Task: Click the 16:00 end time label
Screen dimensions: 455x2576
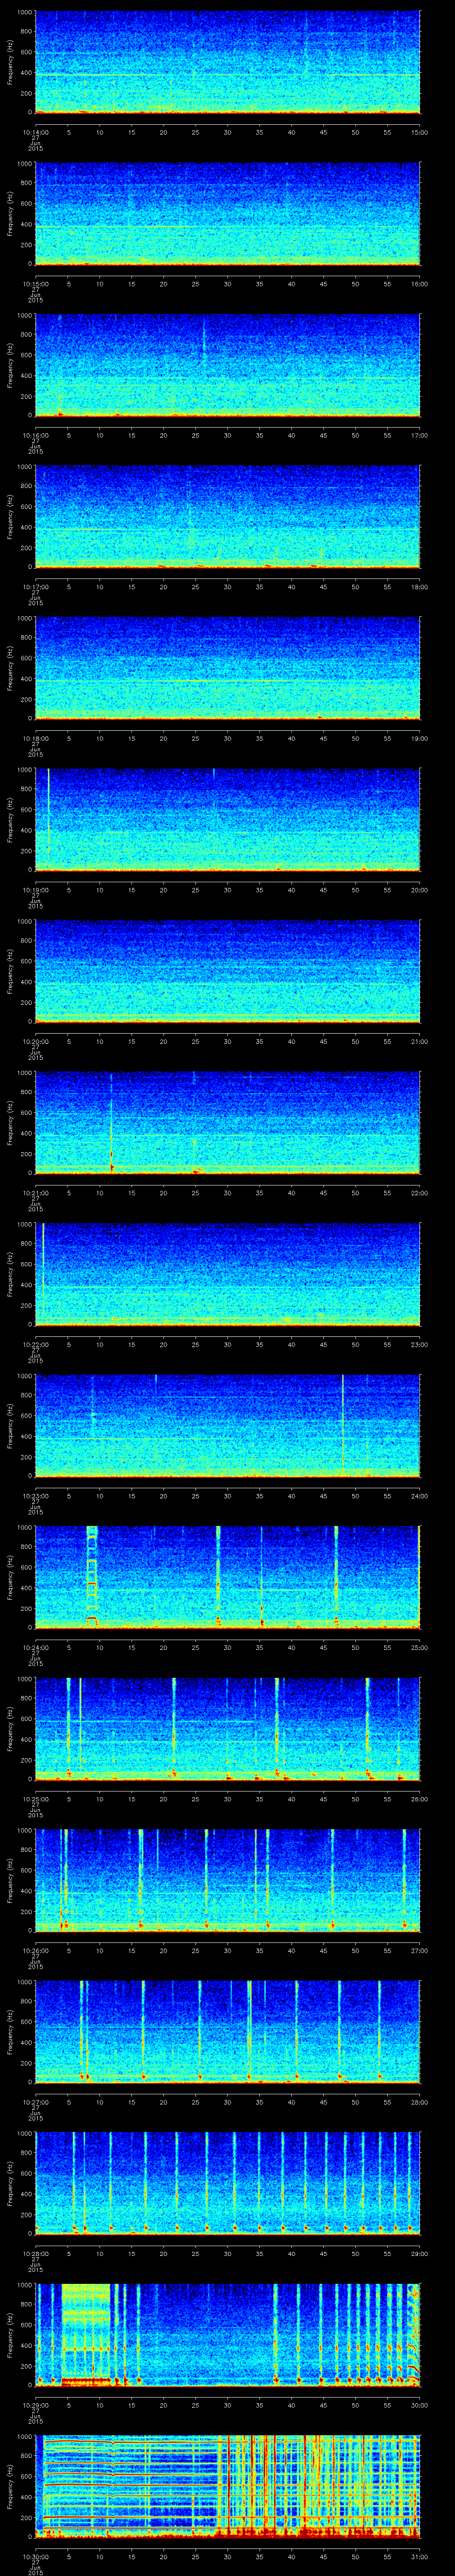Action: pyautogui.click(x=420, y=284)
